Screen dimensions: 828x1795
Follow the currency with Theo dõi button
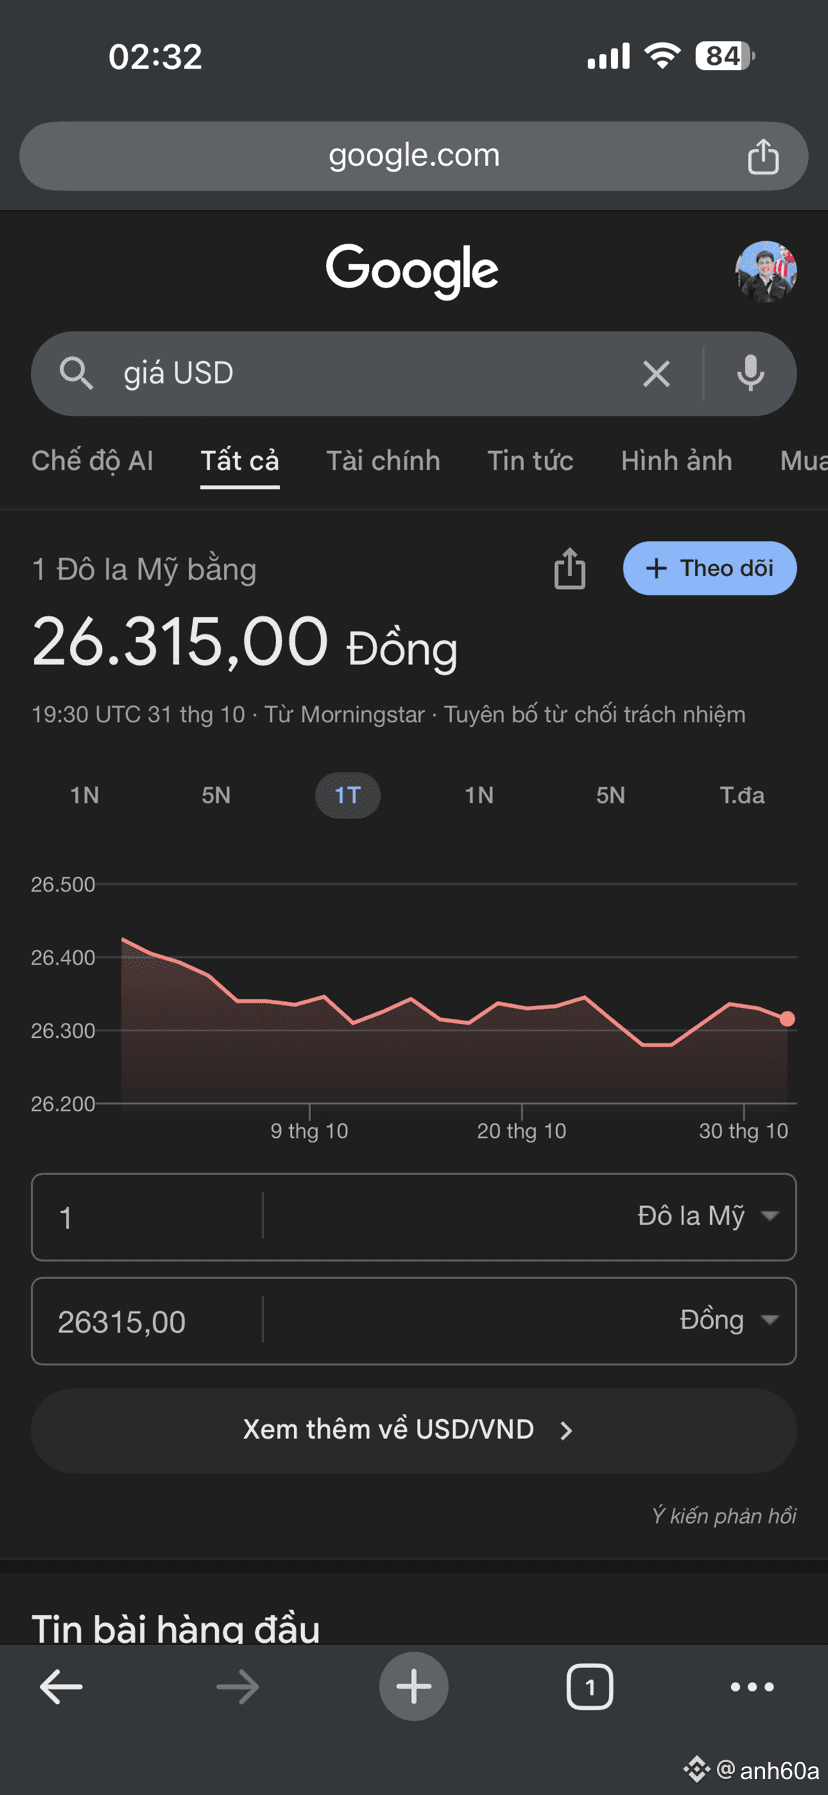[x=710, y=568]
